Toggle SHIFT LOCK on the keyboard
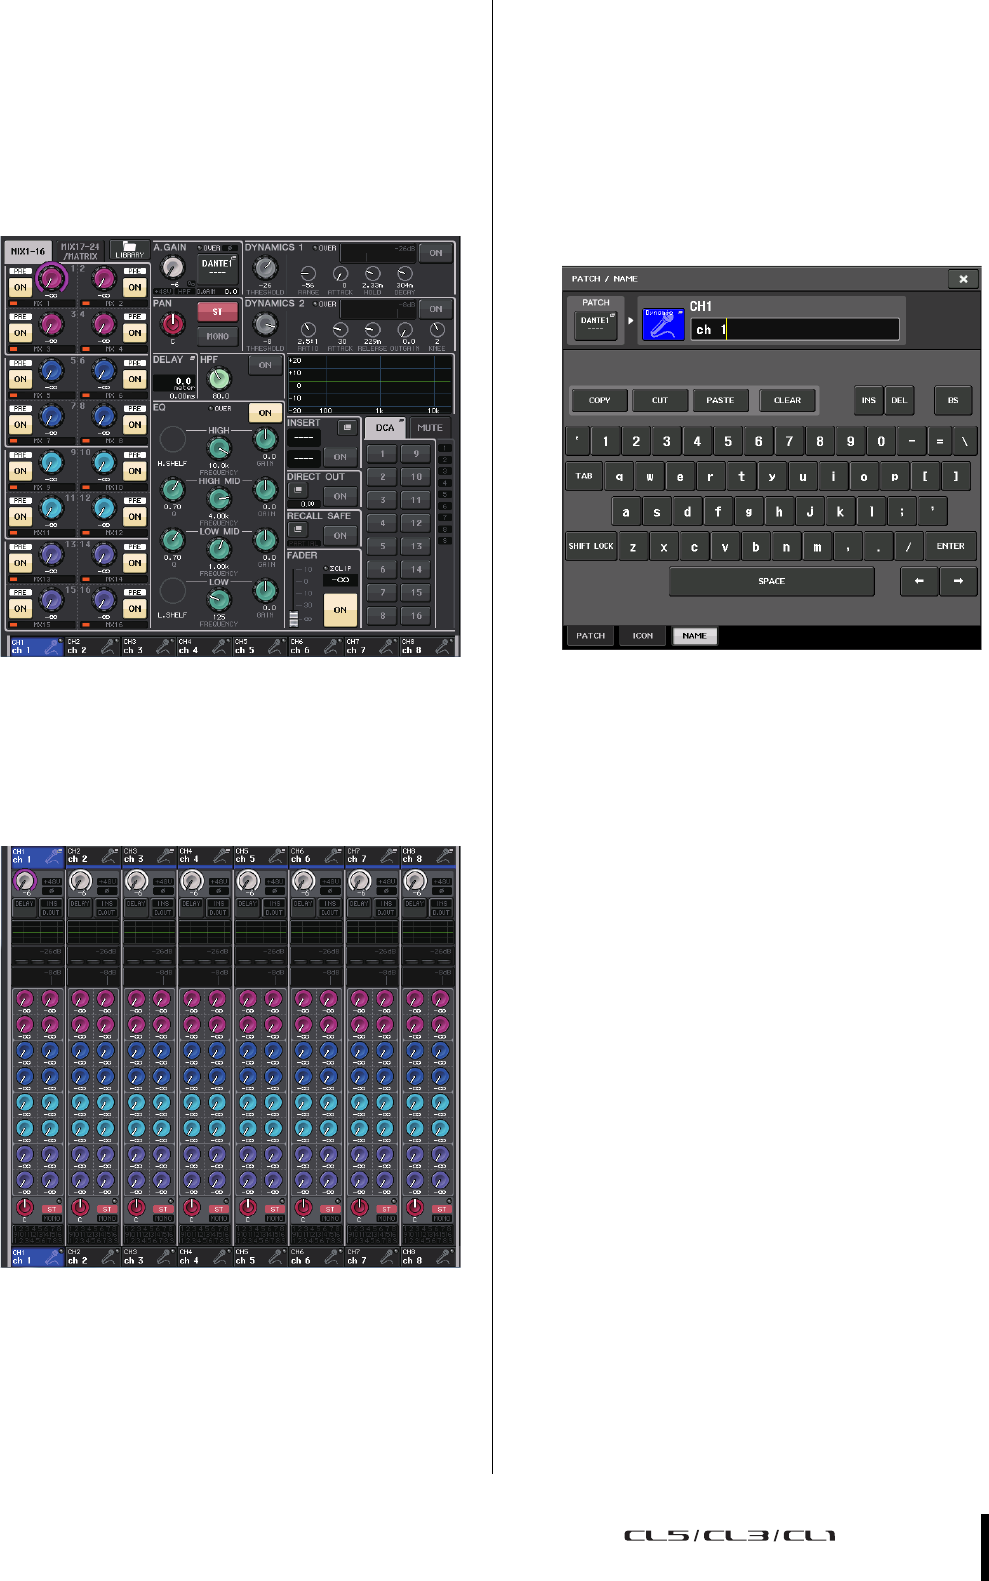 tap(591, 546)
